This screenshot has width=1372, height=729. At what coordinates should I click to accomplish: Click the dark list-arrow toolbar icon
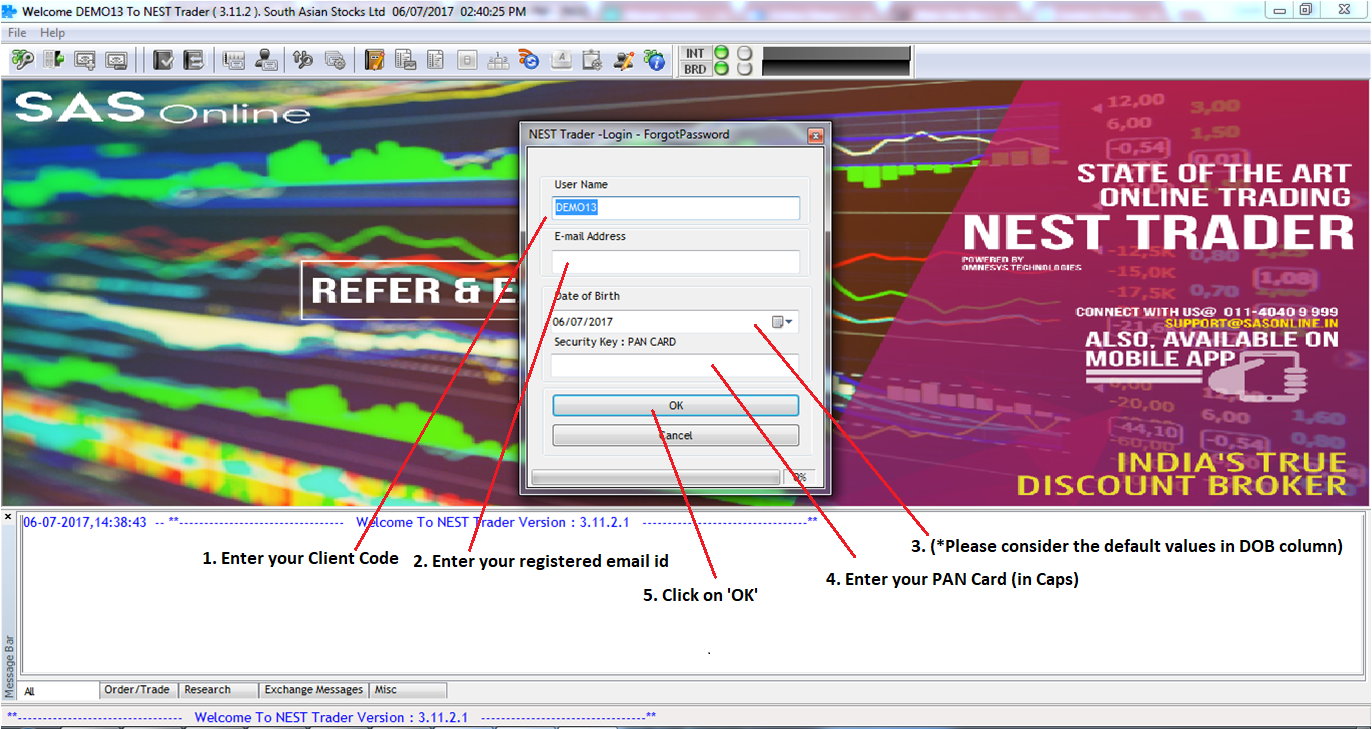coord(193,60)
